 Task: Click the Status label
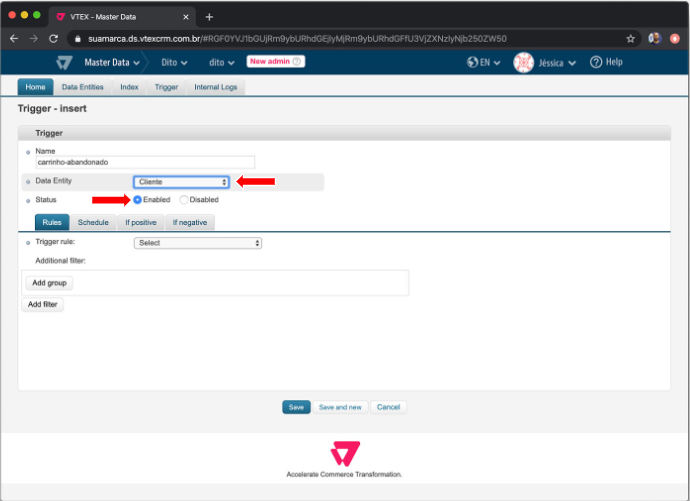46,200
